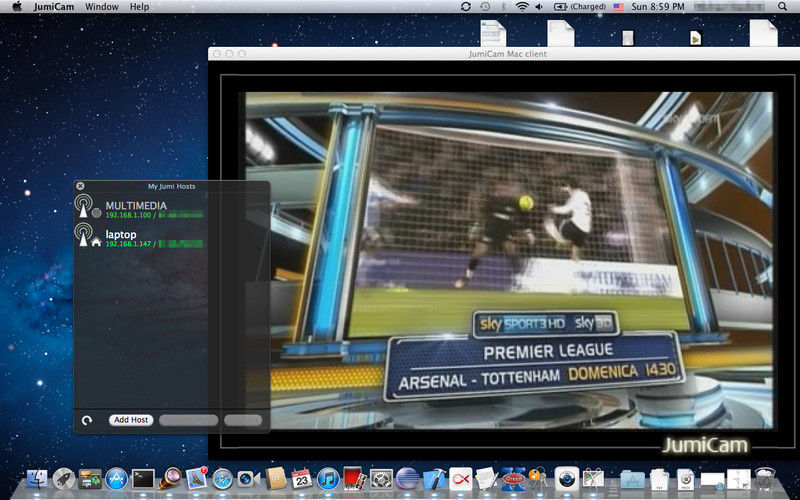The image size is (800, 500).
Task: Open the red fish dock icon
Action: (460, 479)
